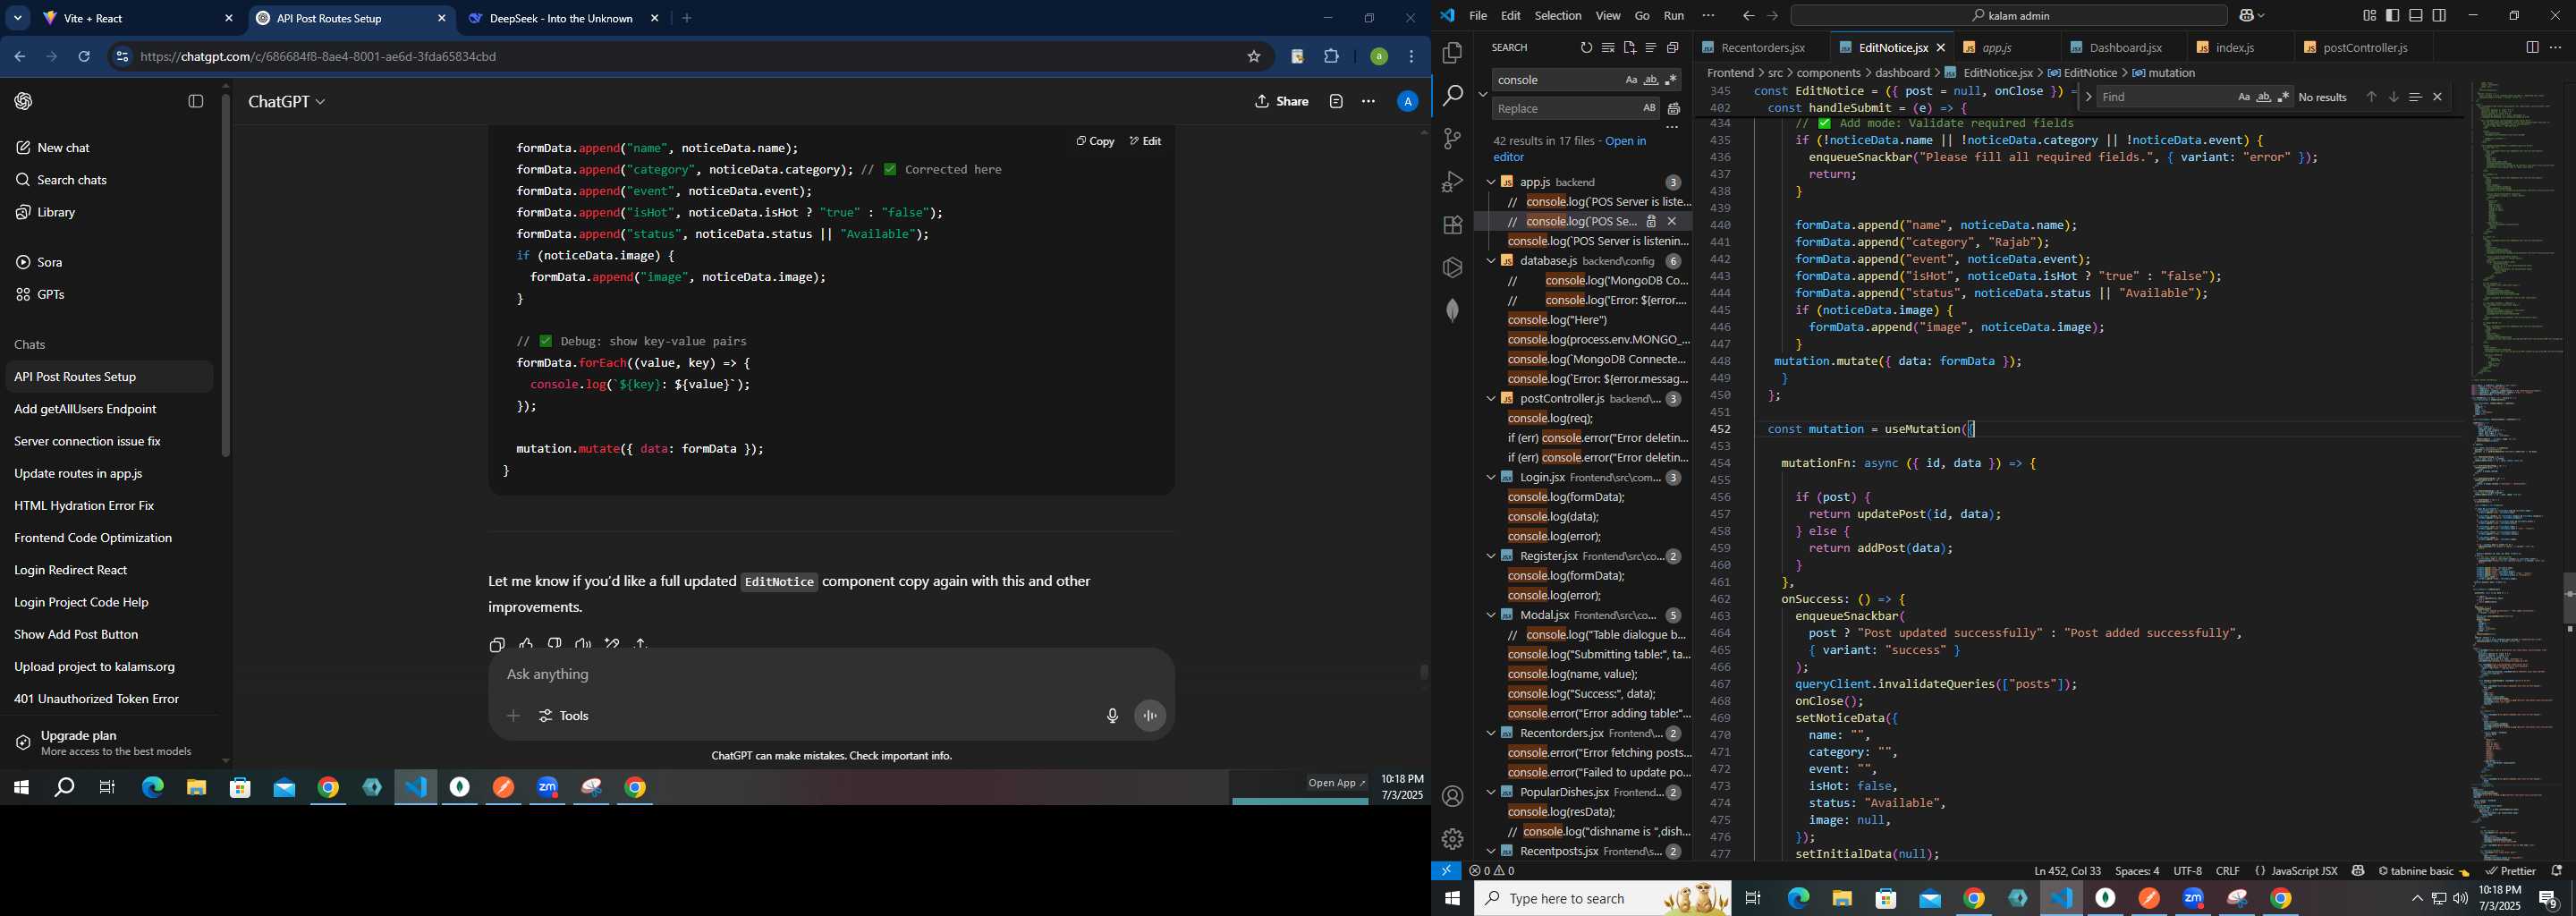Collapse database.js search results group
Viewport: 2576px width, 916px height.
point(1491,261)
